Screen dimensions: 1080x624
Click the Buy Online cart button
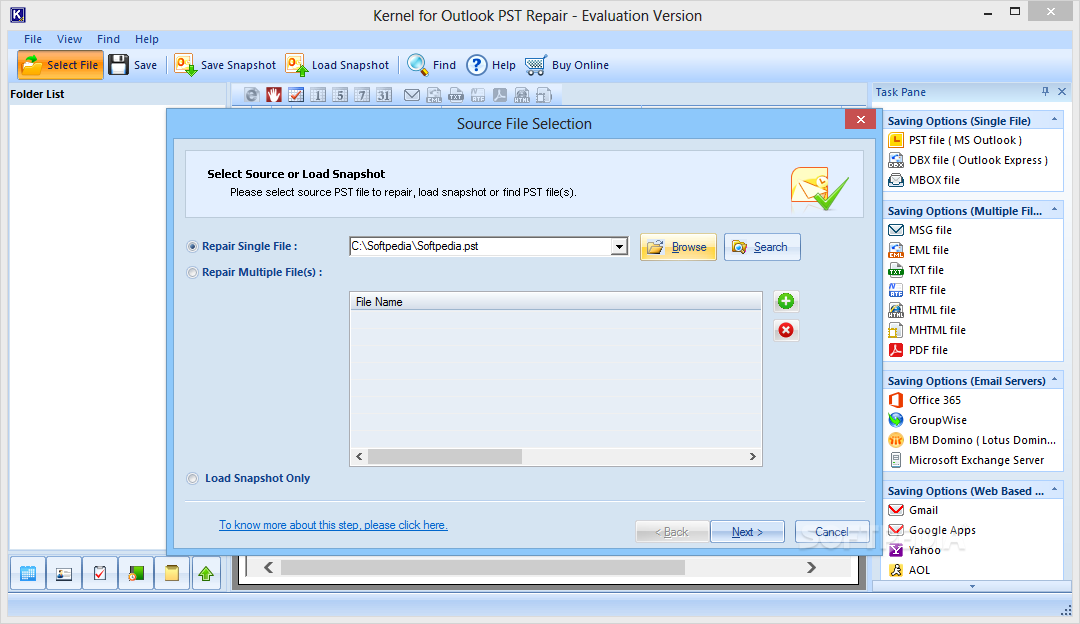click(567, 65)
